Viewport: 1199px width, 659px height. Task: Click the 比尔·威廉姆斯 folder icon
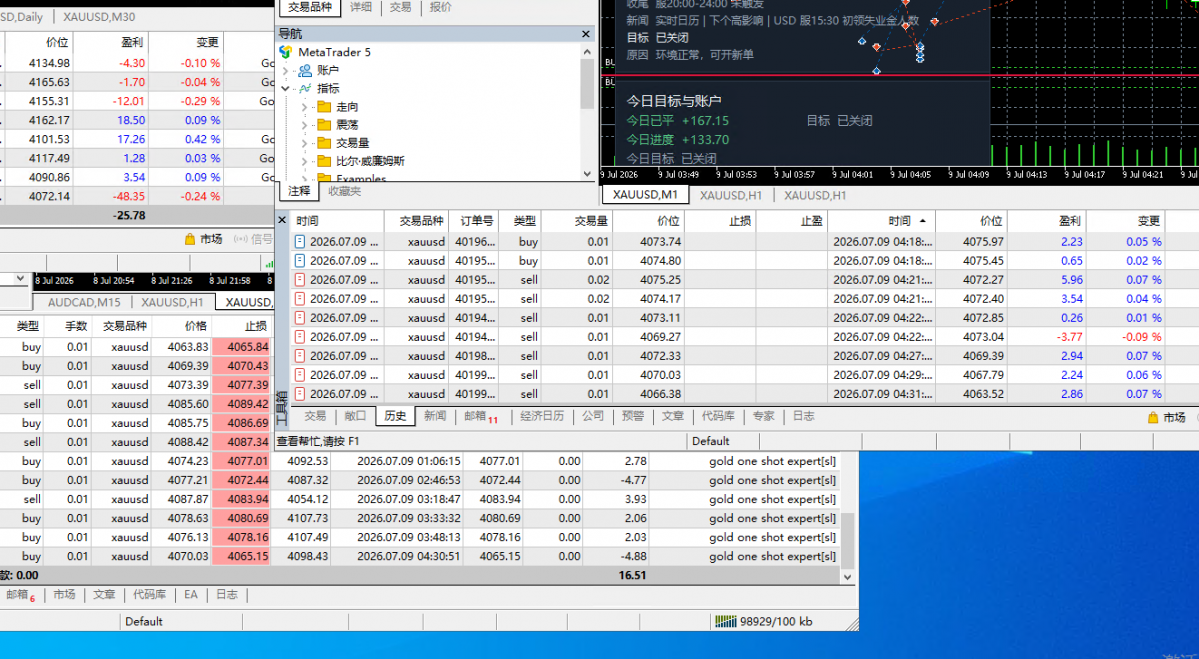324,161
